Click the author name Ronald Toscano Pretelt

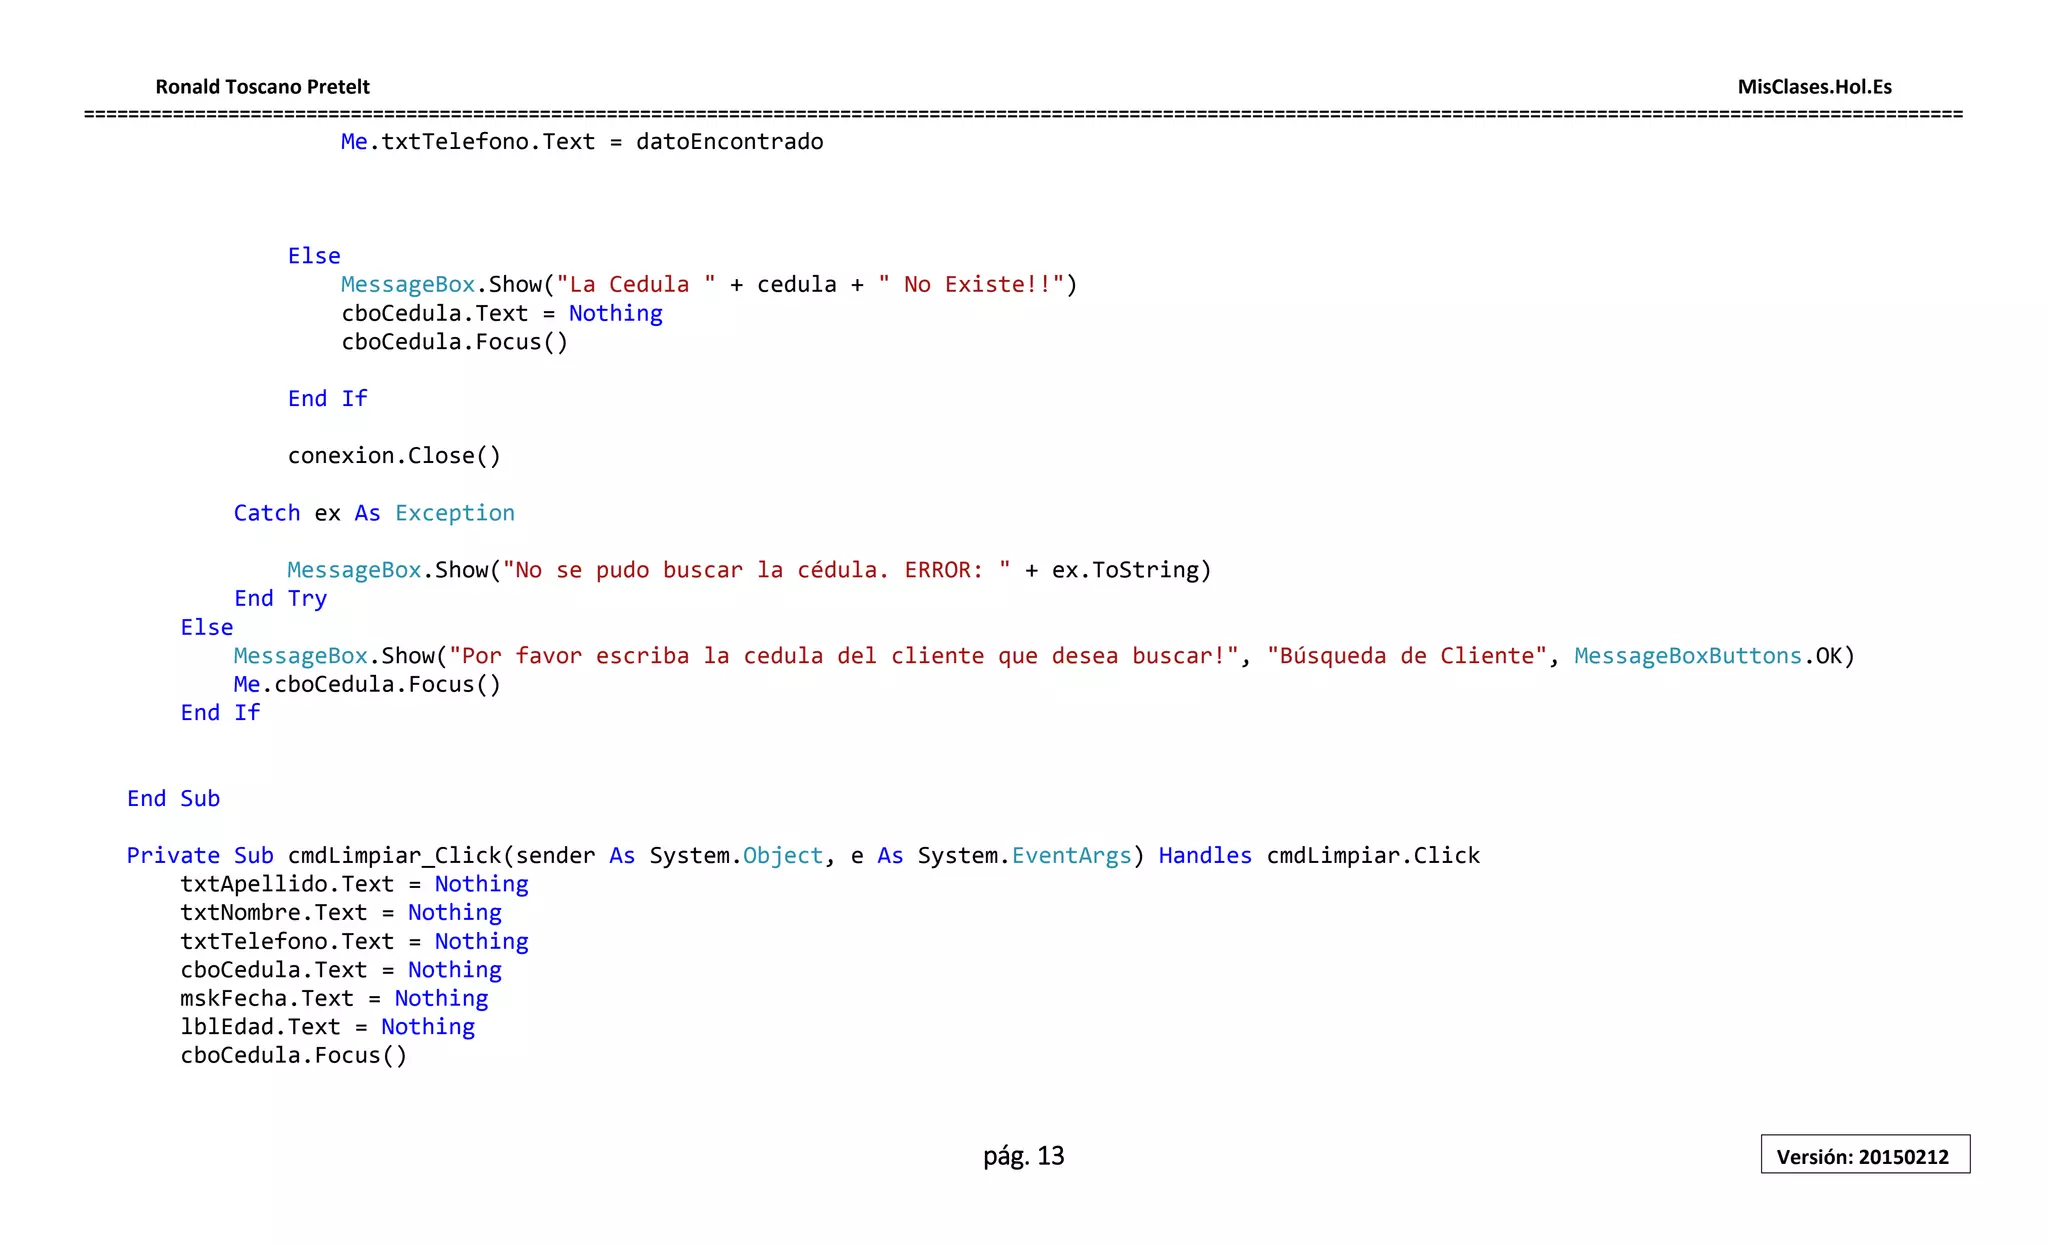262,87
